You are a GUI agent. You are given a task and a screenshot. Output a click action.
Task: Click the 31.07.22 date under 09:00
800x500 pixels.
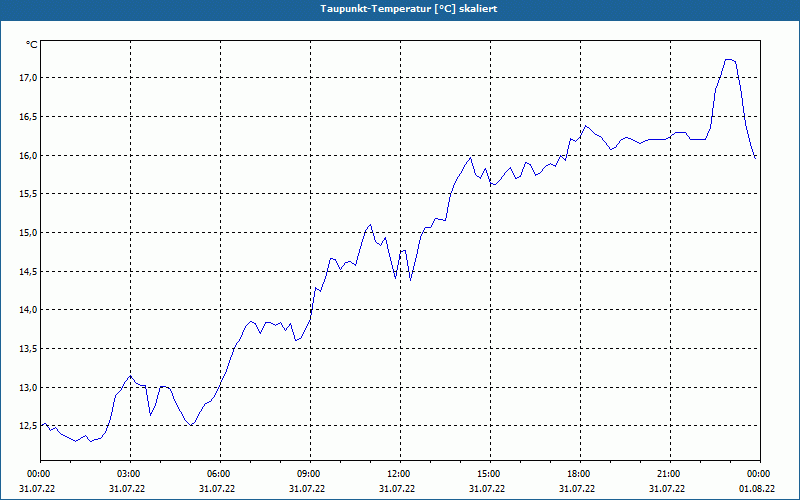click(307, 489)
